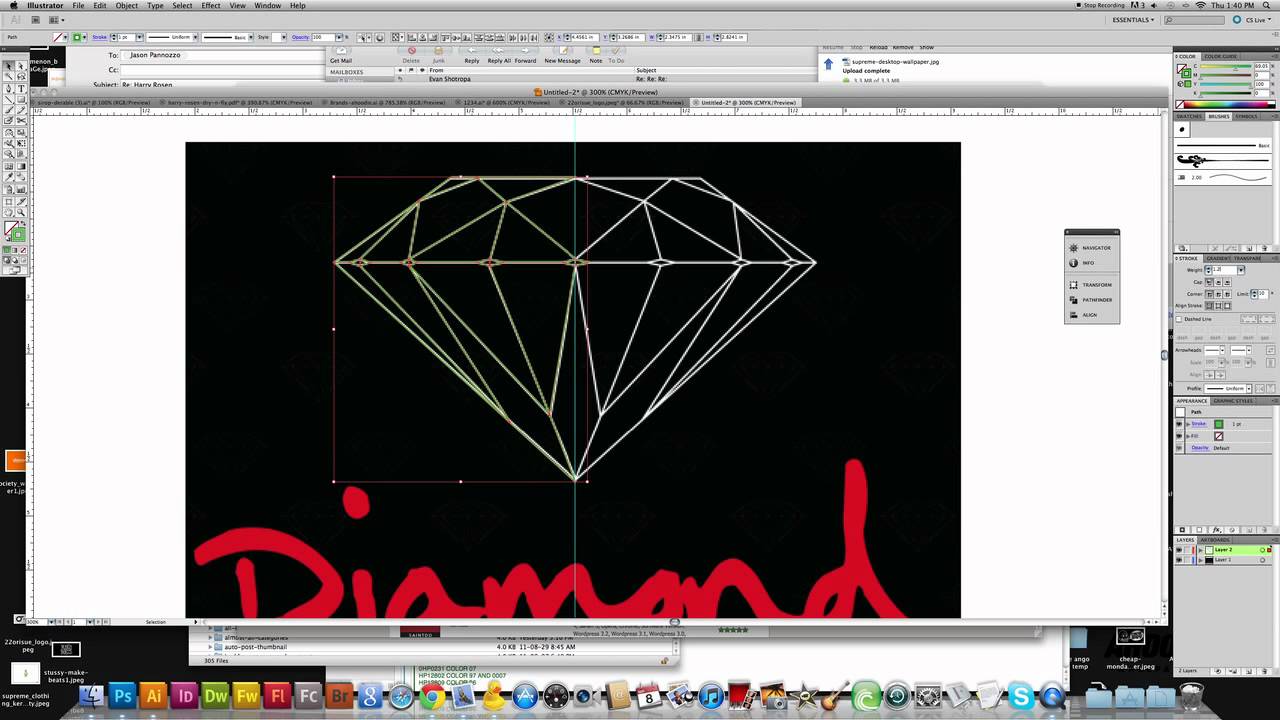Open the Object menu

[127, 6]
